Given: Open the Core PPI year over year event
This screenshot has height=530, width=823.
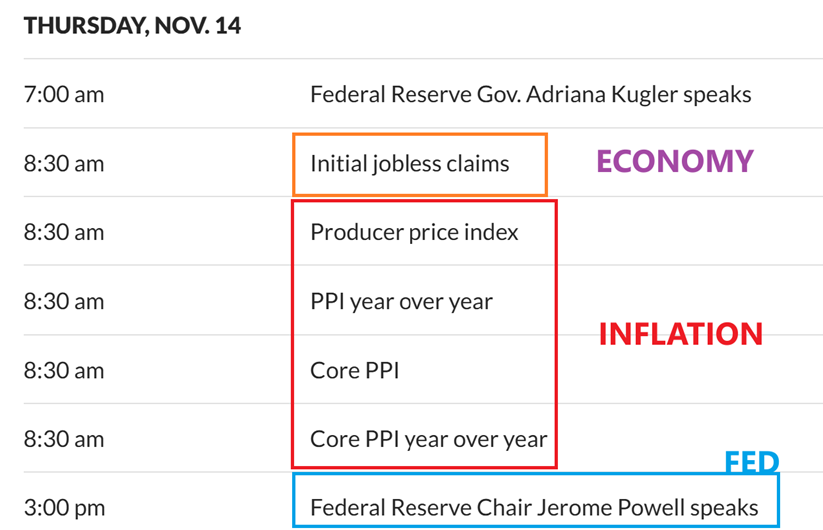Looking at the screenshot, I should pyautogui.click(x=429, y=438).
